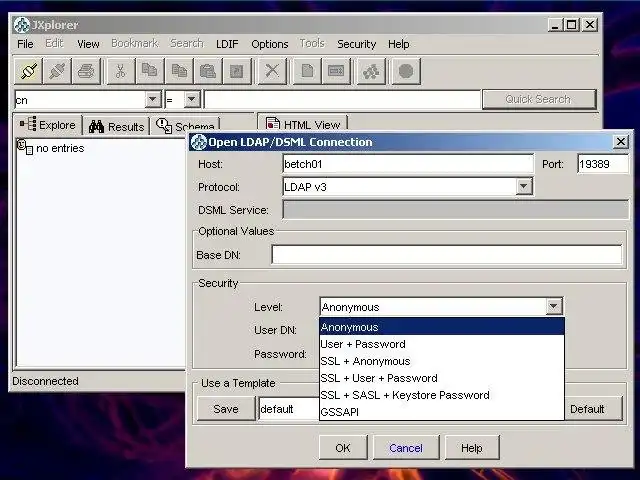Open the LDIF menu
The width and height of the screenshot is (640, 480).
(x=227, y=44)
